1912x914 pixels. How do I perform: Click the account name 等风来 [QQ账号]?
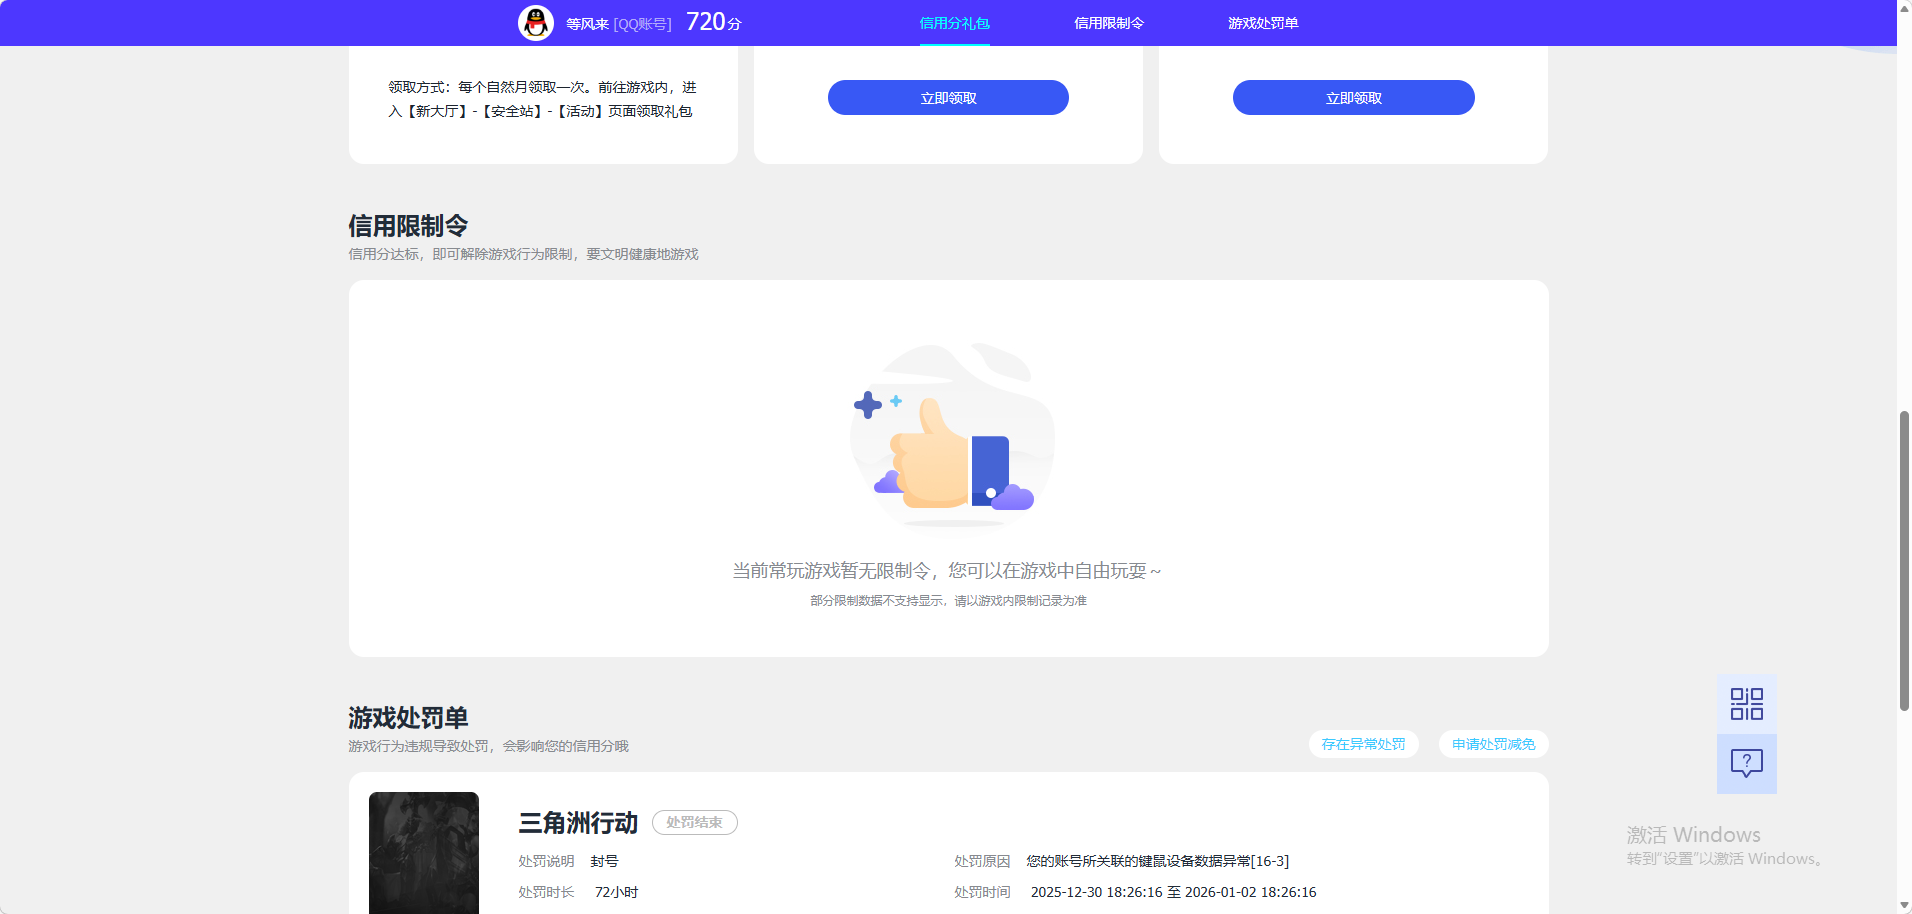[617, 22]
